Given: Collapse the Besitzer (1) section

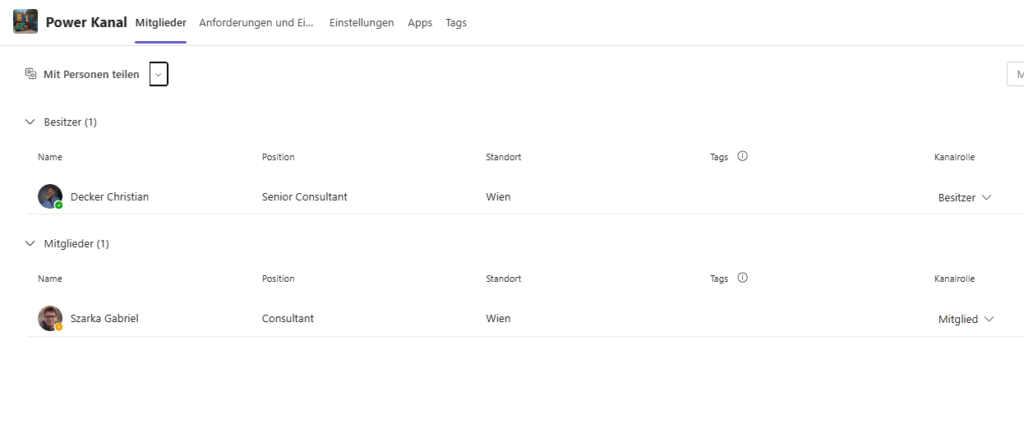Looking at the screenshot, I should click(x=29, y=122).
